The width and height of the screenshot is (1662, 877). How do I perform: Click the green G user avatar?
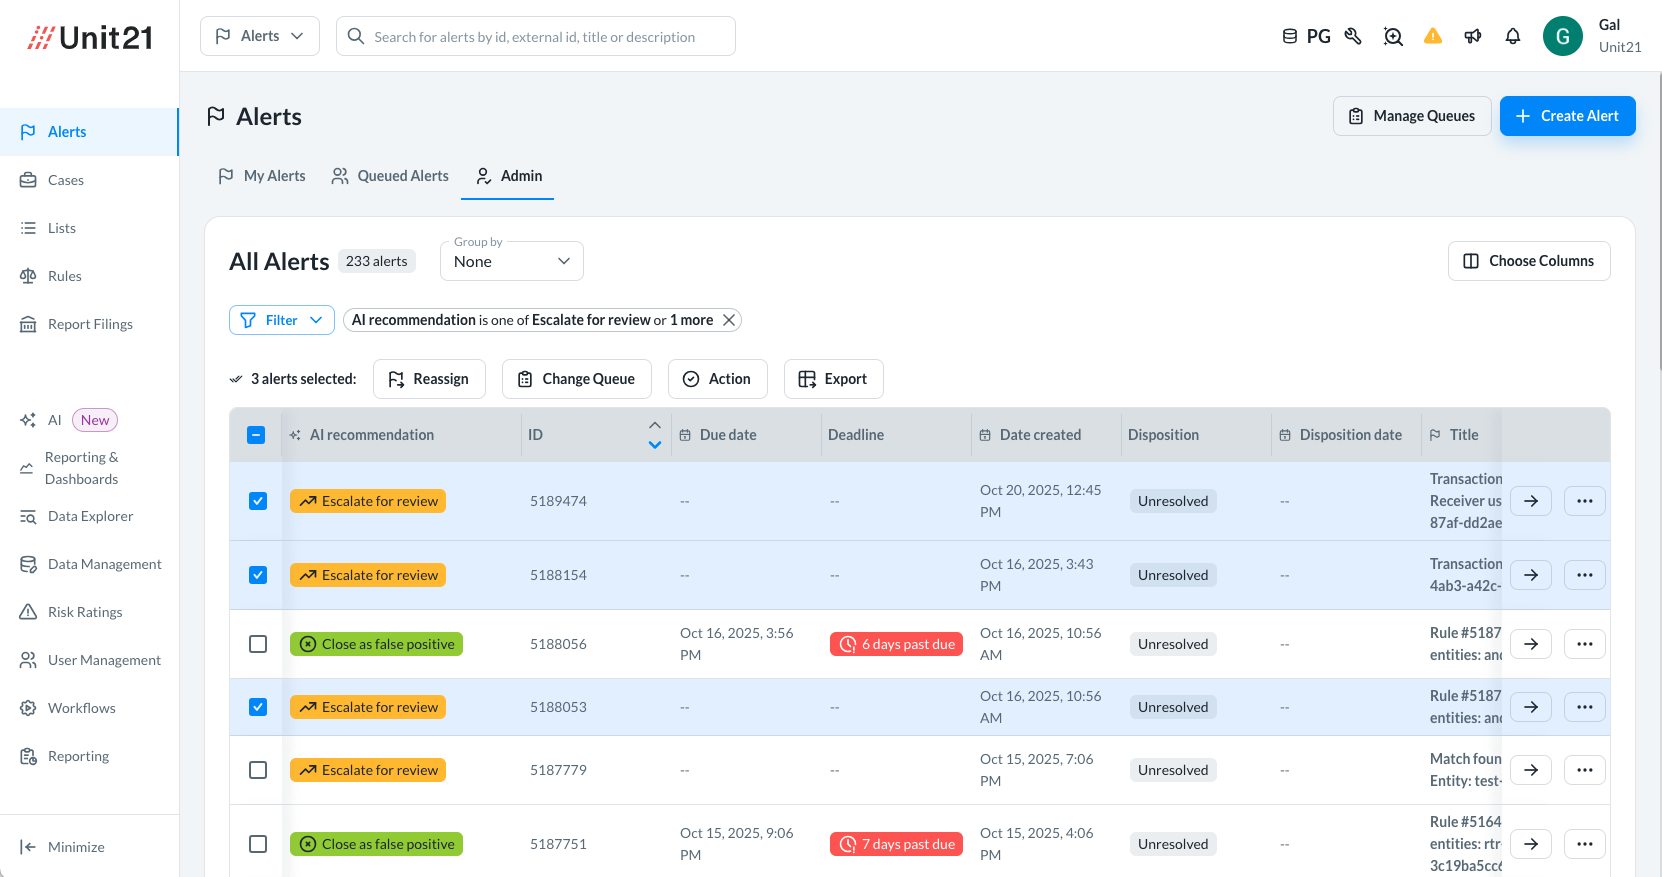1562,36
